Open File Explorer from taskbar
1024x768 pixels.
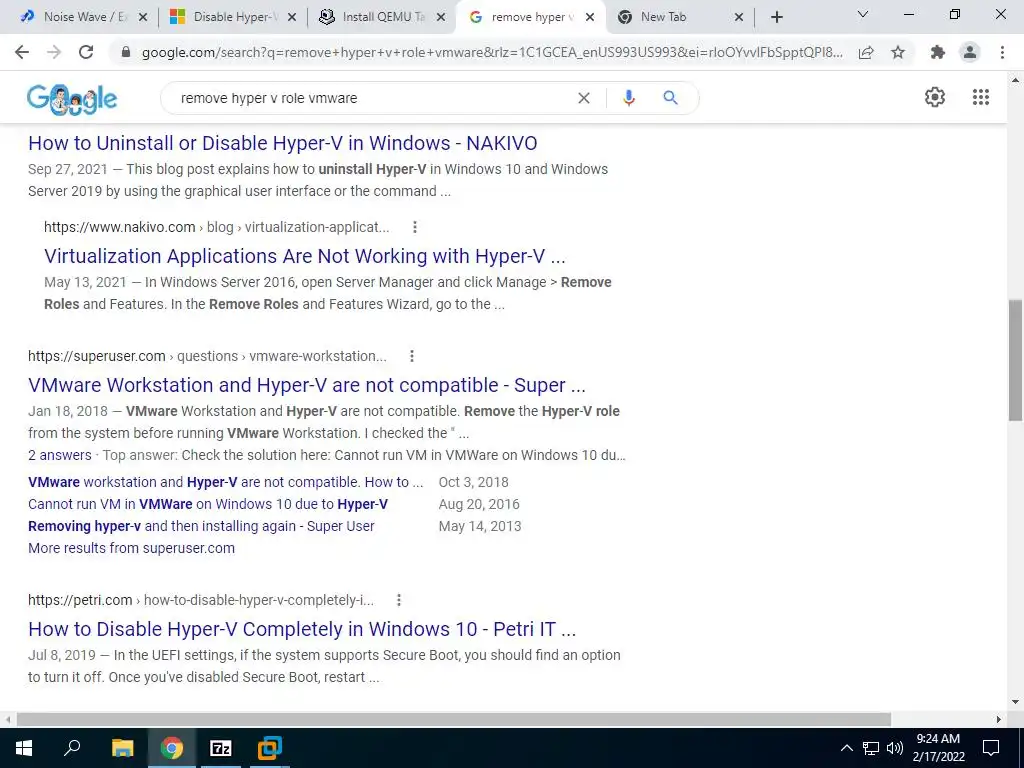click(x=122, y=748)
